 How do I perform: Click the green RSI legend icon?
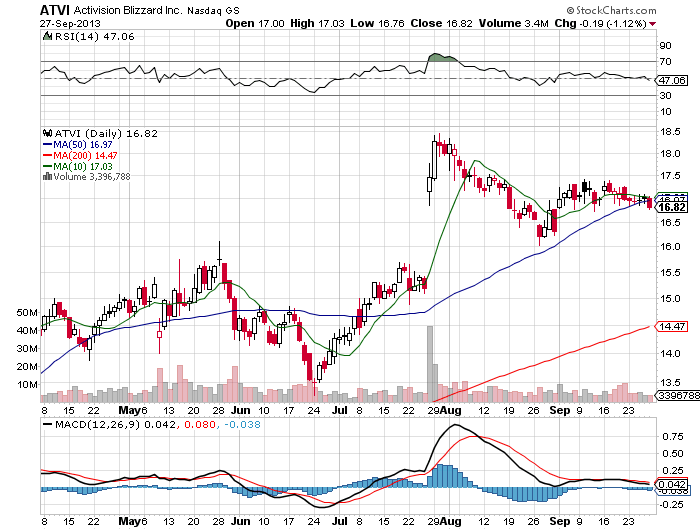click(47, 36)
